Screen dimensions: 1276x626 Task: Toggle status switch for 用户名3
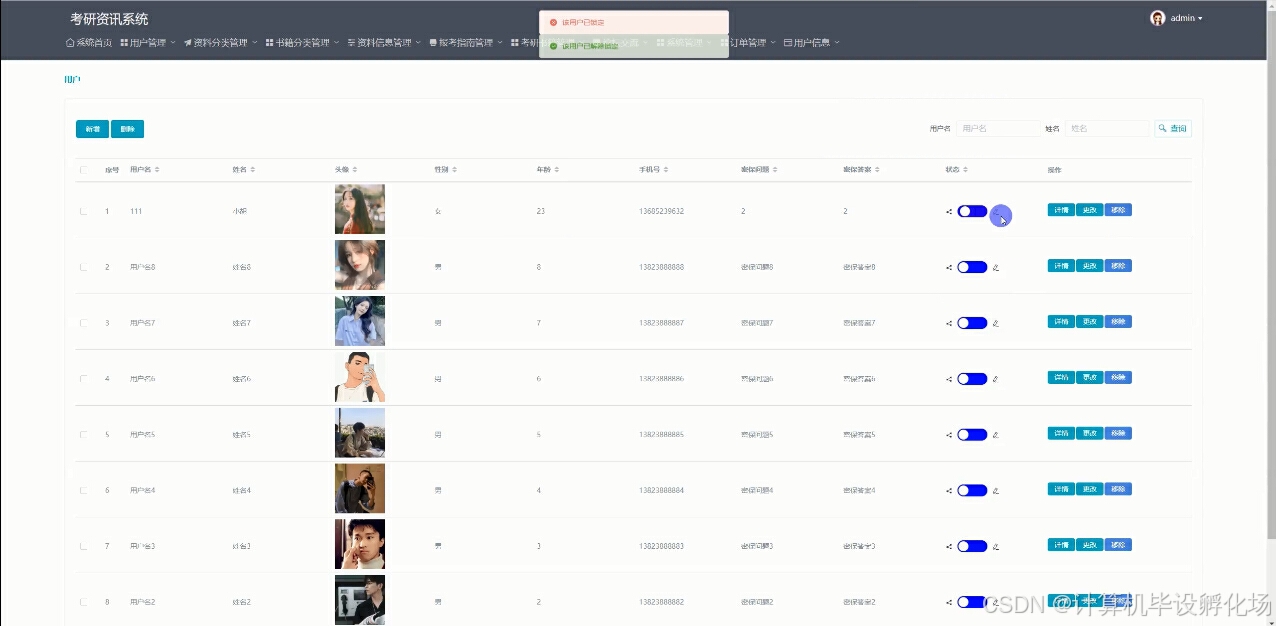[x=972, y=547]
